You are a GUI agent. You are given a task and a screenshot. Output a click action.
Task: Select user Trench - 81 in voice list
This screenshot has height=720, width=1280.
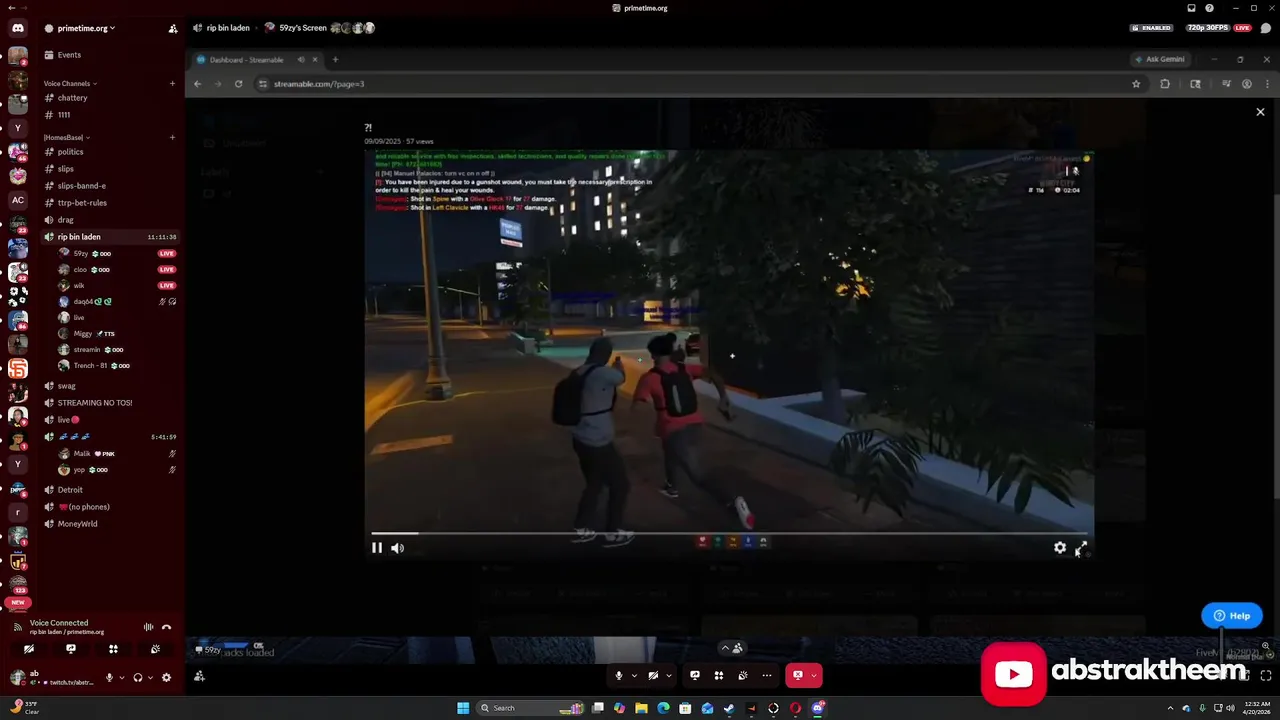90,366
